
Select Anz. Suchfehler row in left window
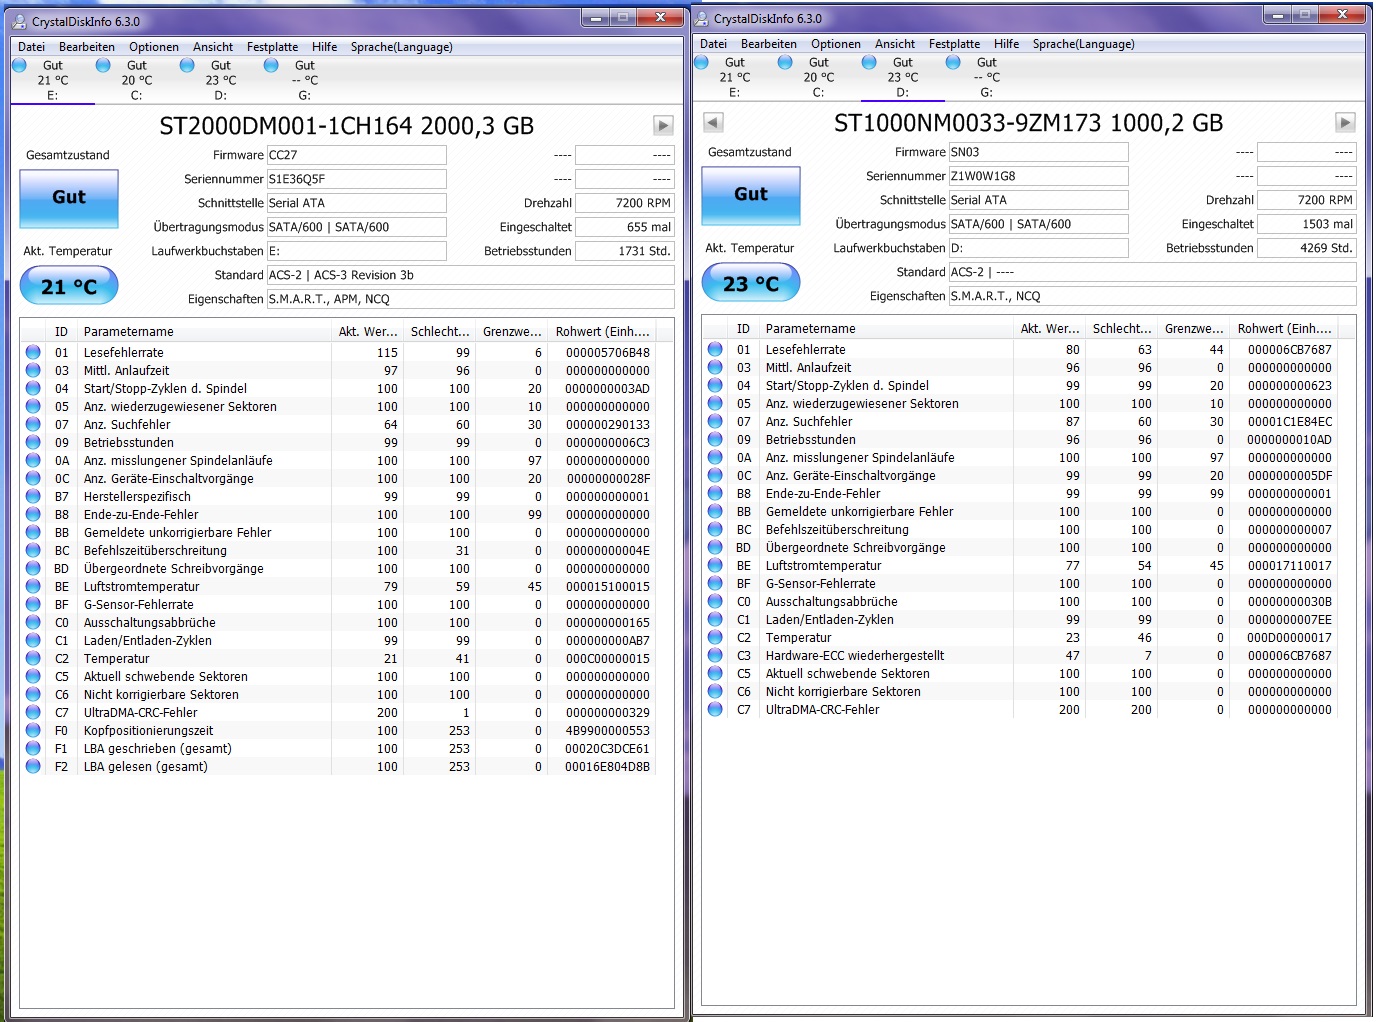click(339, 424)
